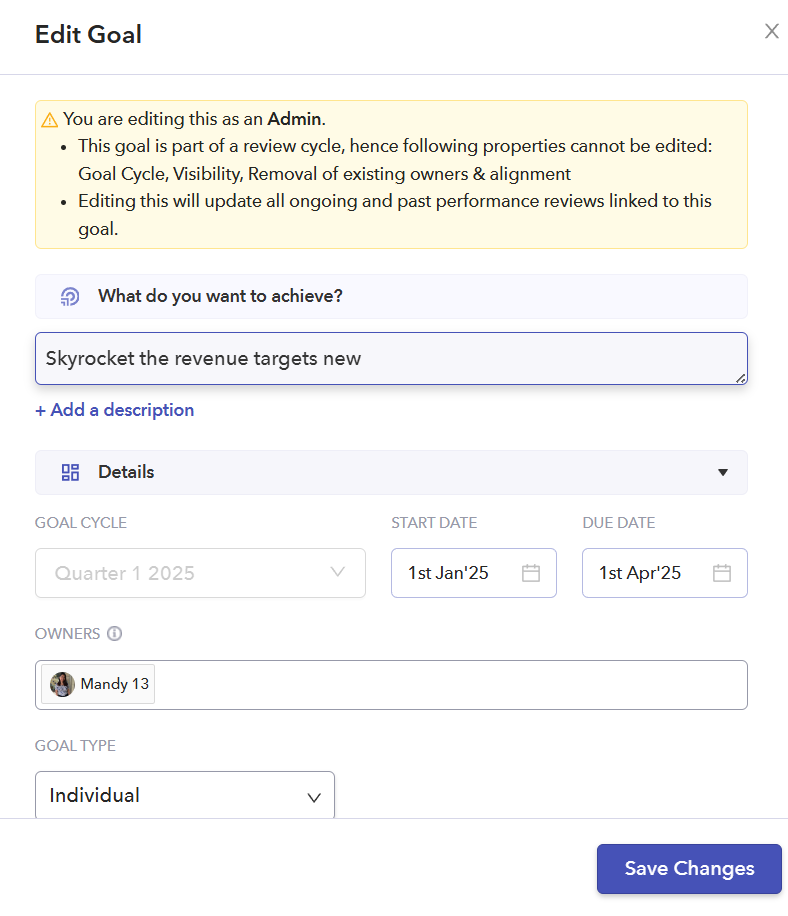
Task: Close the Edit Goal dialog
Action: coord(771,31)
